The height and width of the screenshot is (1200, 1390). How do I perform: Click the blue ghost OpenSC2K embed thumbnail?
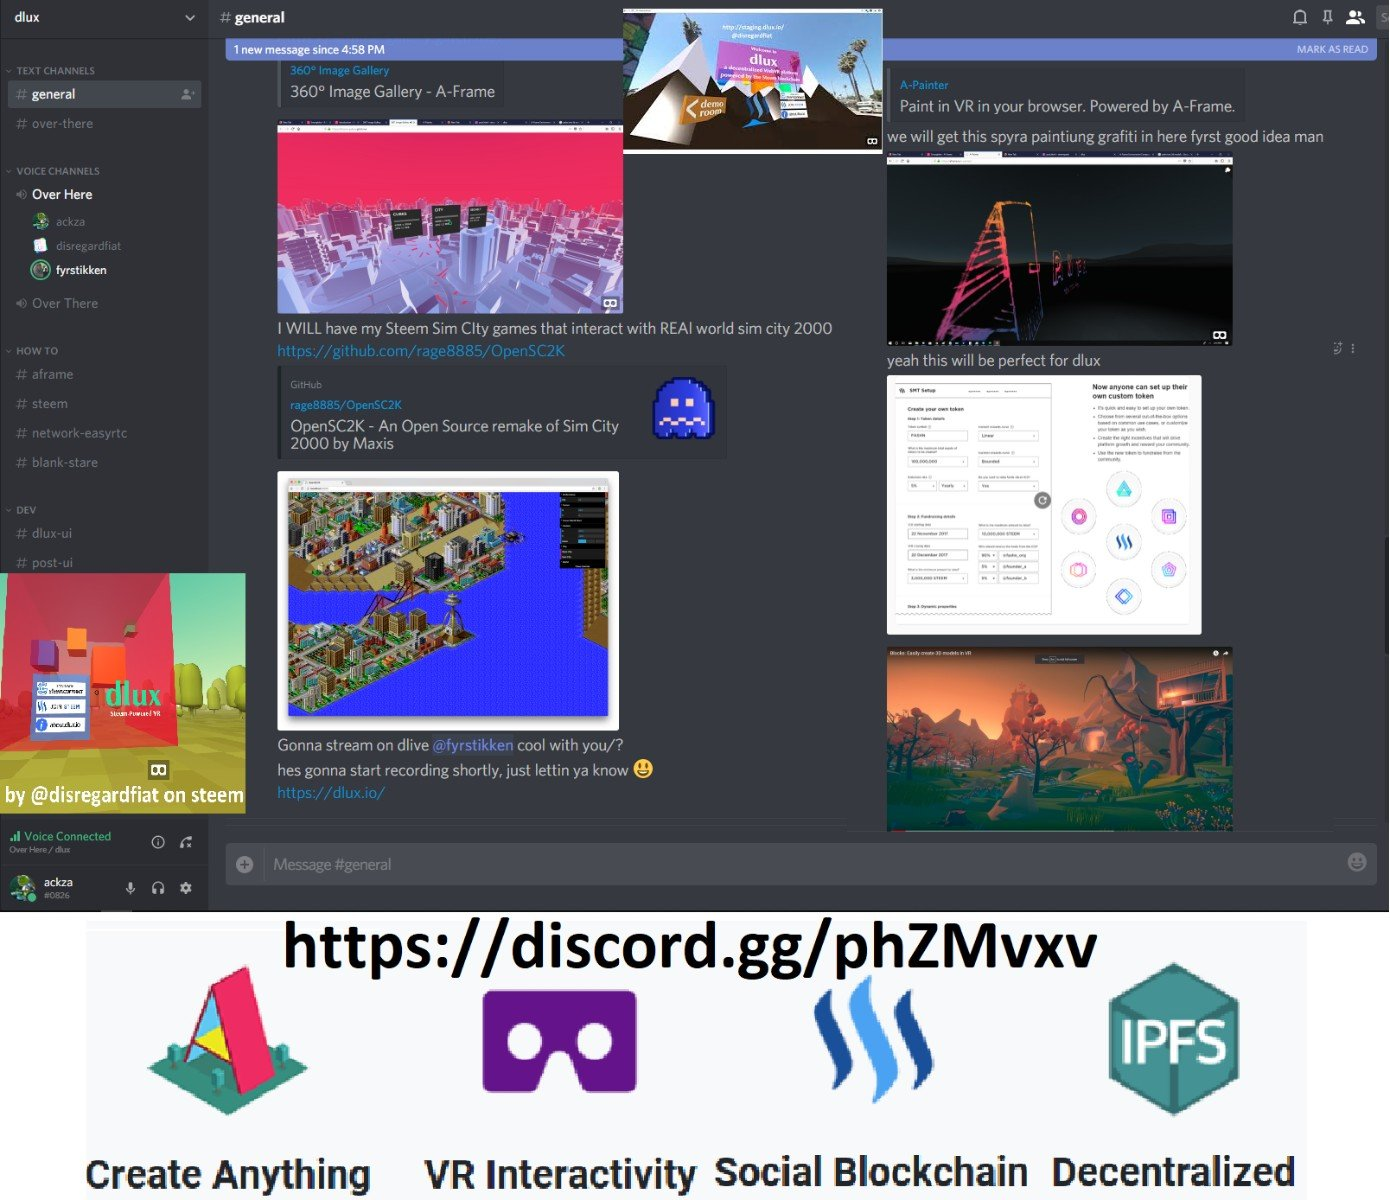(682, 408)
